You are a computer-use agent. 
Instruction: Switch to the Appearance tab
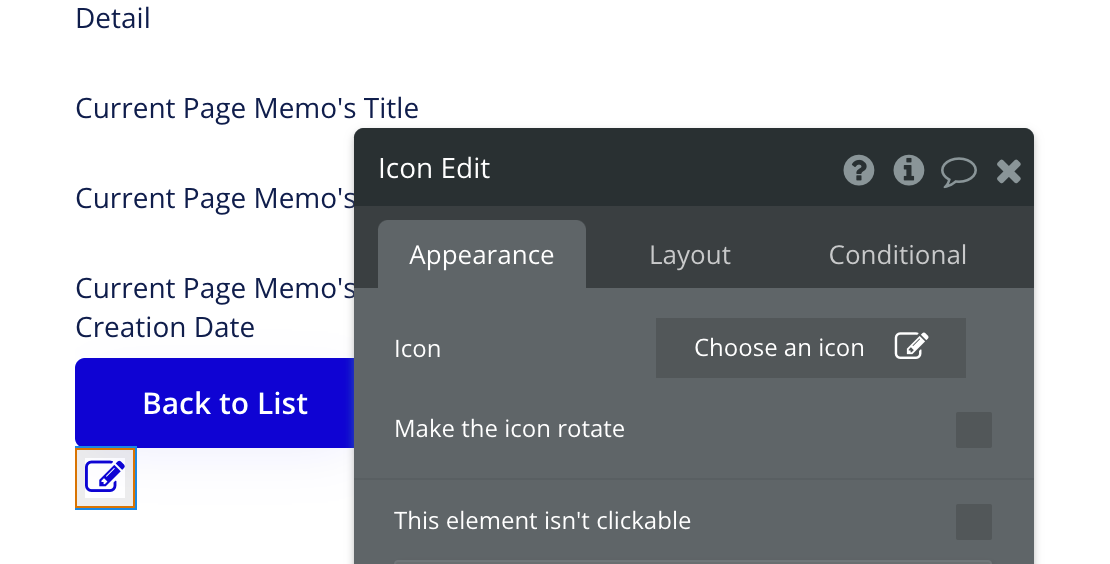tap(481, 255)
